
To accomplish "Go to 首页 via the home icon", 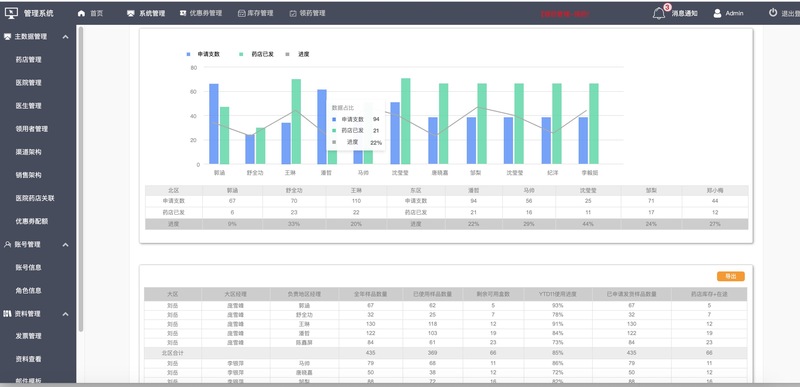I will click(x=81, y=14).
